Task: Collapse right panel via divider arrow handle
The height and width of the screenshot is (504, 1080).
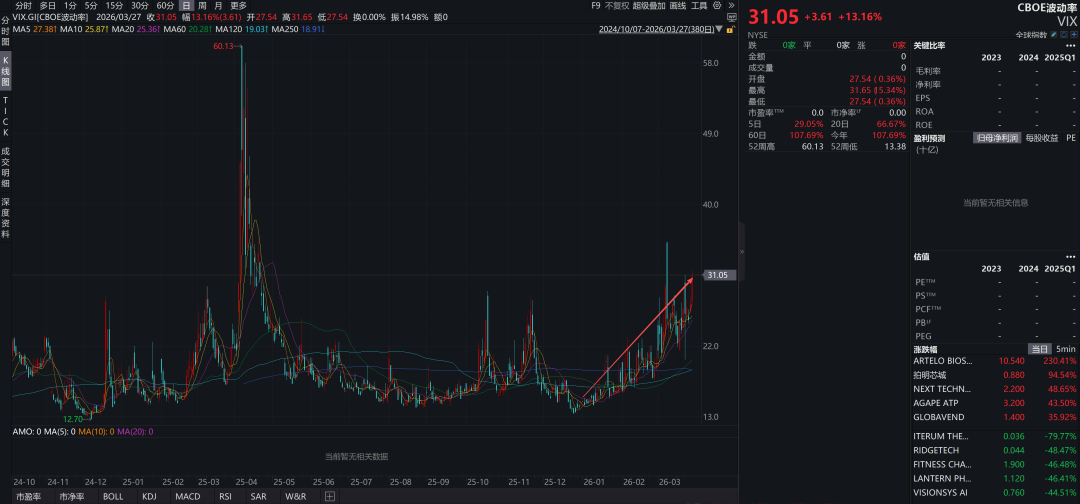Action: [x=742, y=252]
